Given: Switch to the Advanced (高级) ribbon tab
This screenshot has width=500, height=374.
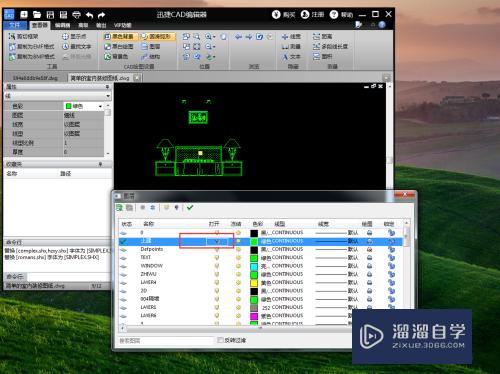Looking at the screenshot, I should pyautogui.click(x=83, y=25).
